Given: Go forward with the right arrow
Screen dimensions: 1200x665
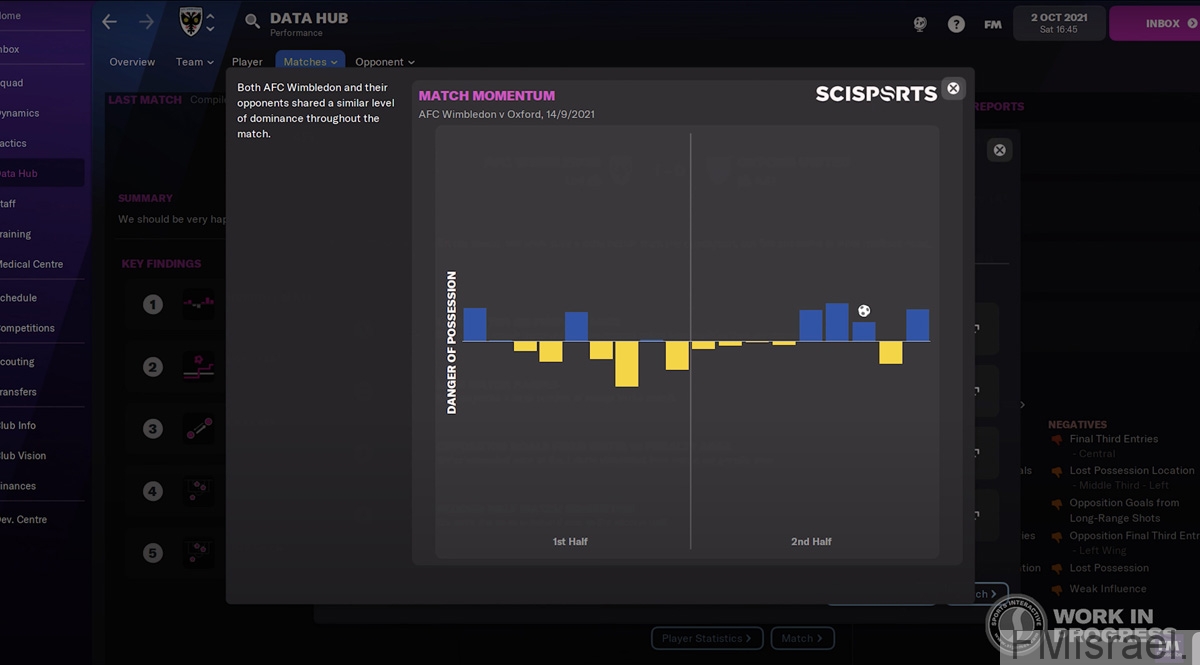Looking at the screenshot, I should click(147, 22).
